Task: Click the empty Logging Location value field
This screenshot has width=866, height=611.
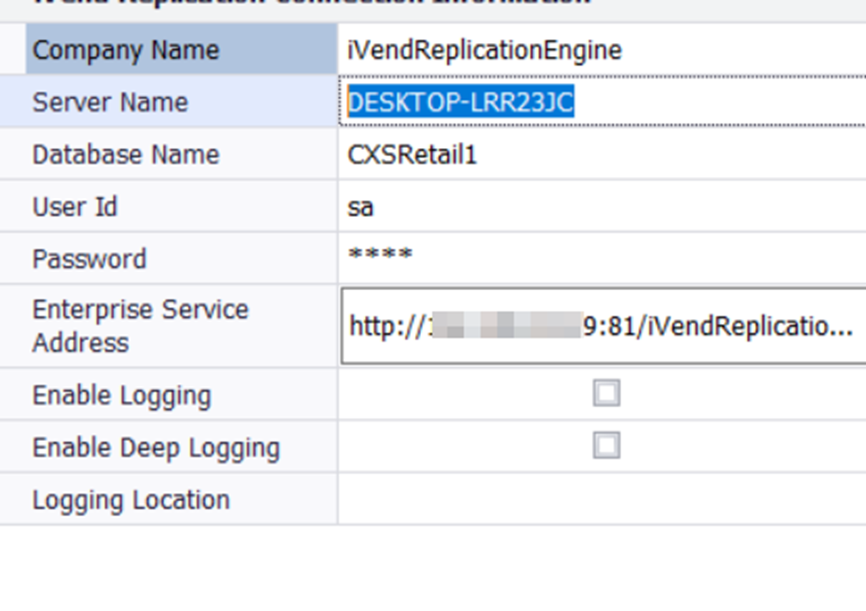Action: [602, 499]
